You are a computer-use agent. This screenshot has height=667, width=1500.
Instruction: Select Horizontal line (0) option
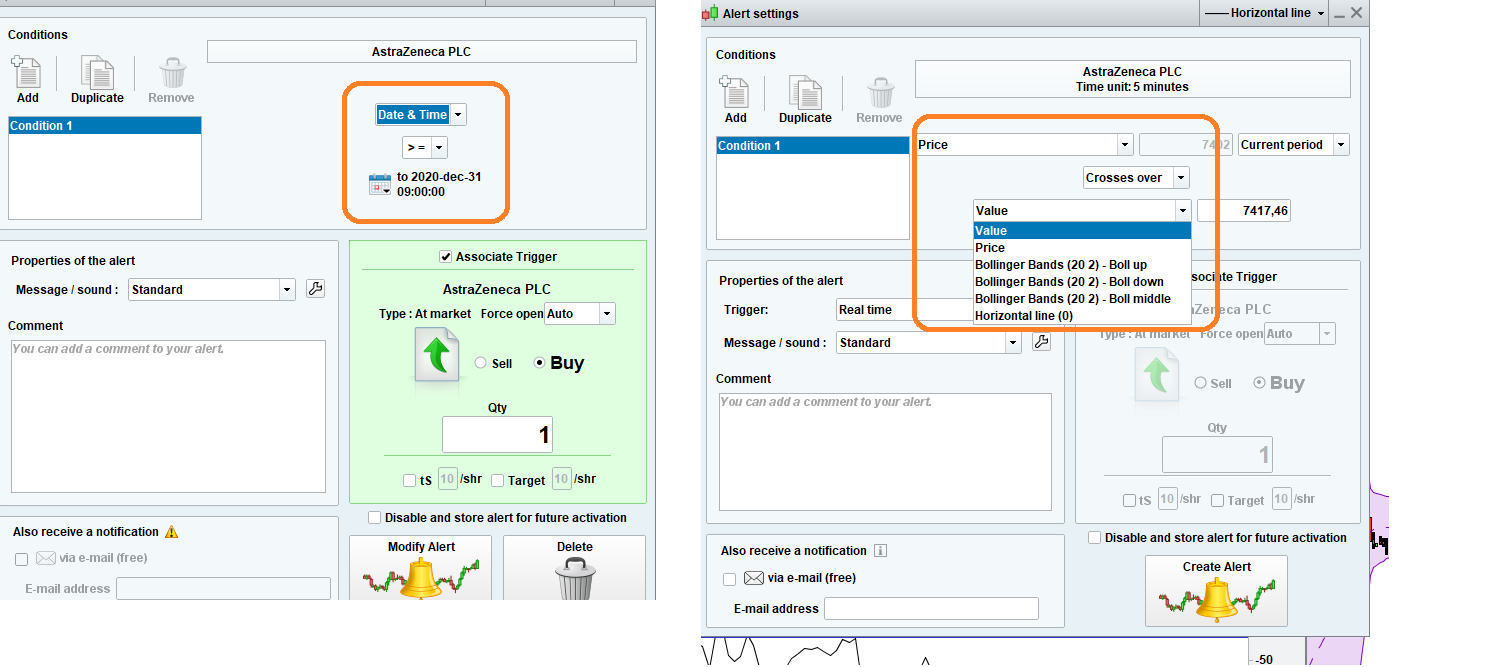click(1082, 316)
